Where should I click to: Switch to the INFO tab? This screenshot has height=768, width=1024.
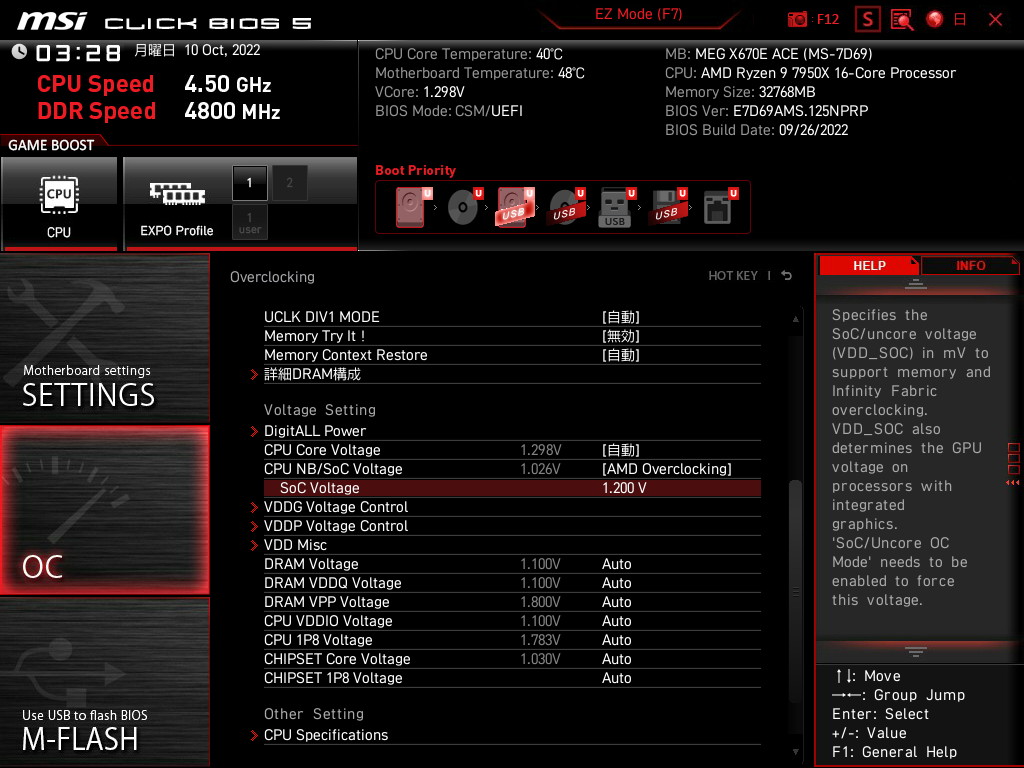pos(970,265)
